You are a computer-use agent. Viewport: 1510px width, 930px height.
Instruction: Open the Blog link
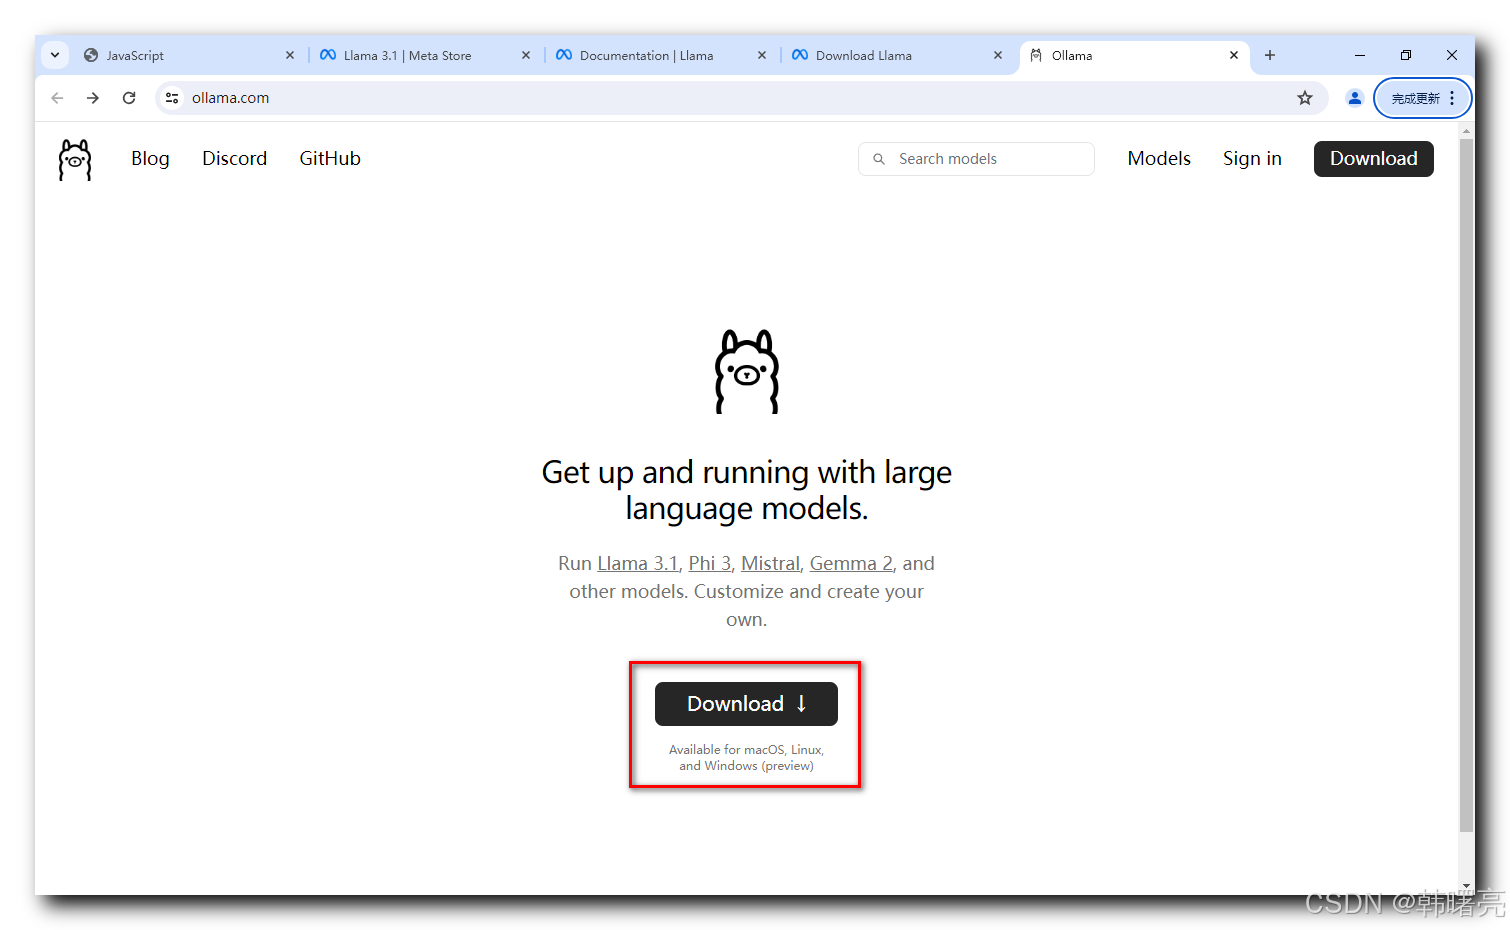150,158
